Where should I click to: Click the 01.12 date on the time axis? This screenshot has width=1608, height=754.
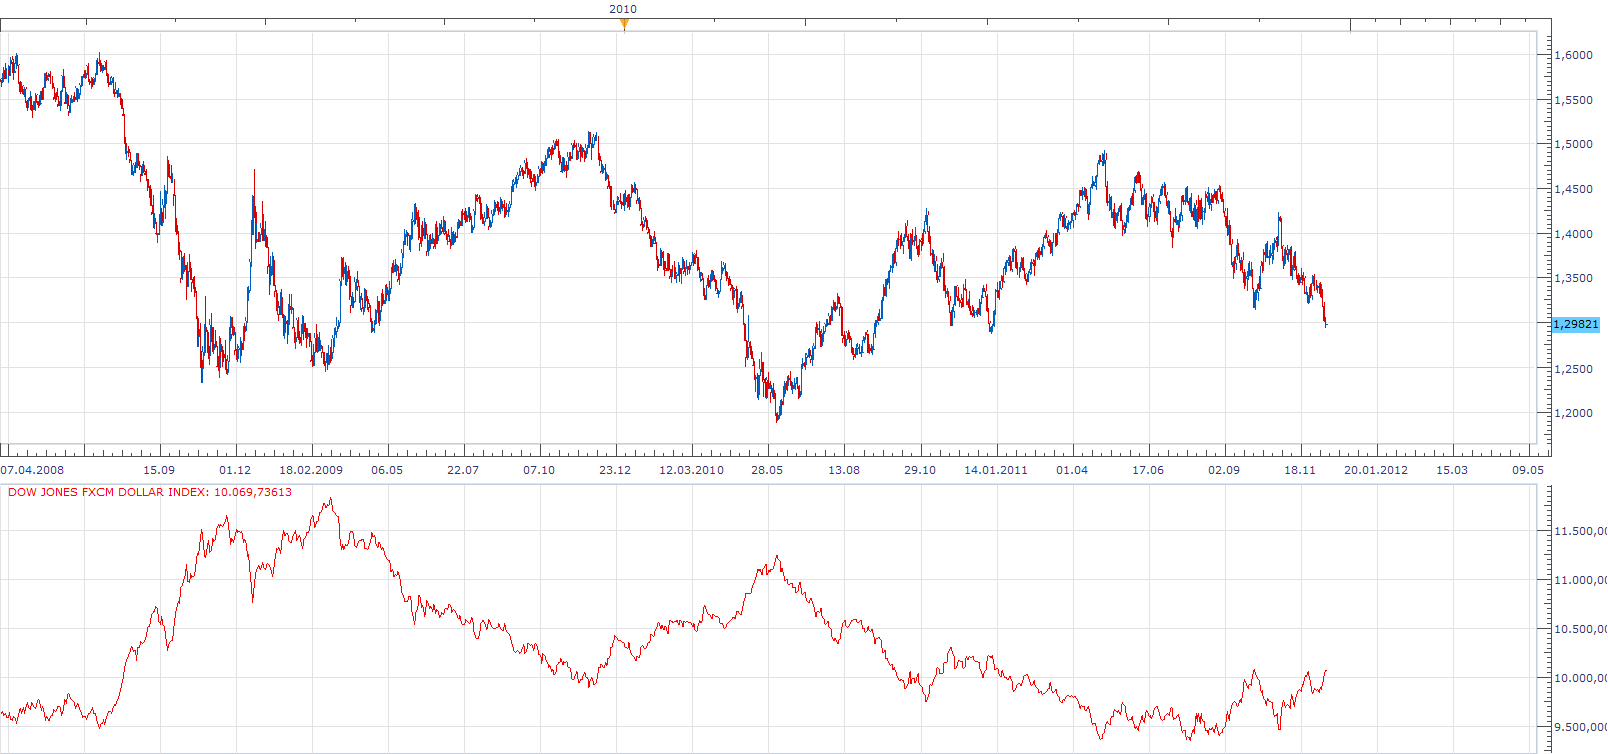coord(235,470)
